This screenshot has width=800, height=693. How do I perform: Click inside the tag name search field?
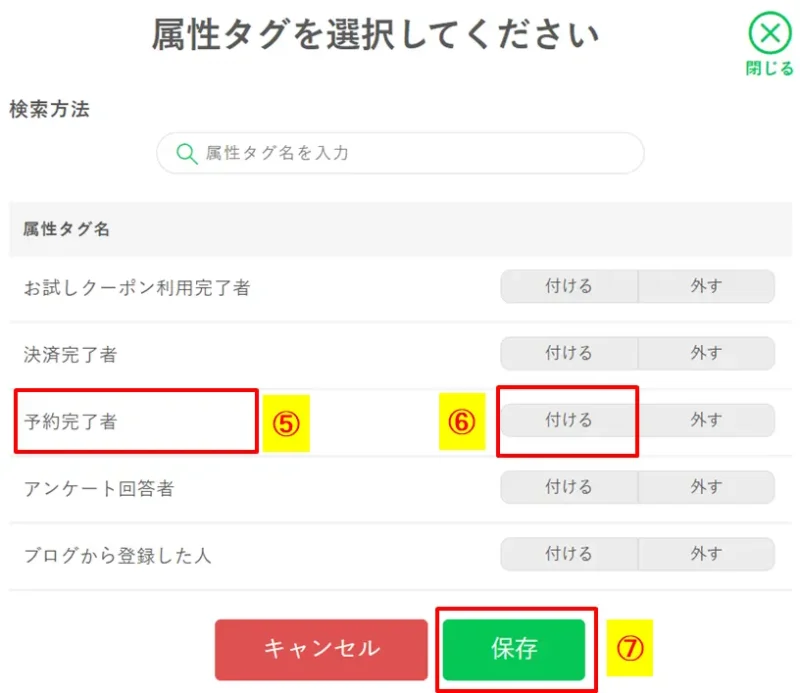(x=400, y=152)
